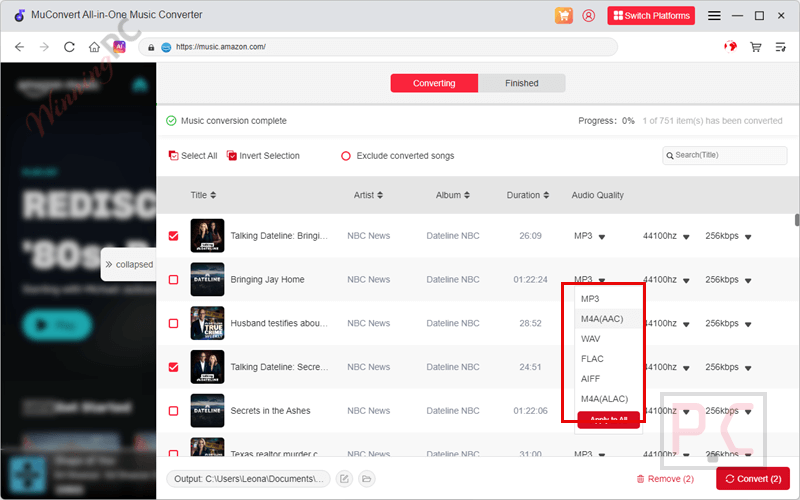Click the edit output path pencil icon

pos(344,479)
